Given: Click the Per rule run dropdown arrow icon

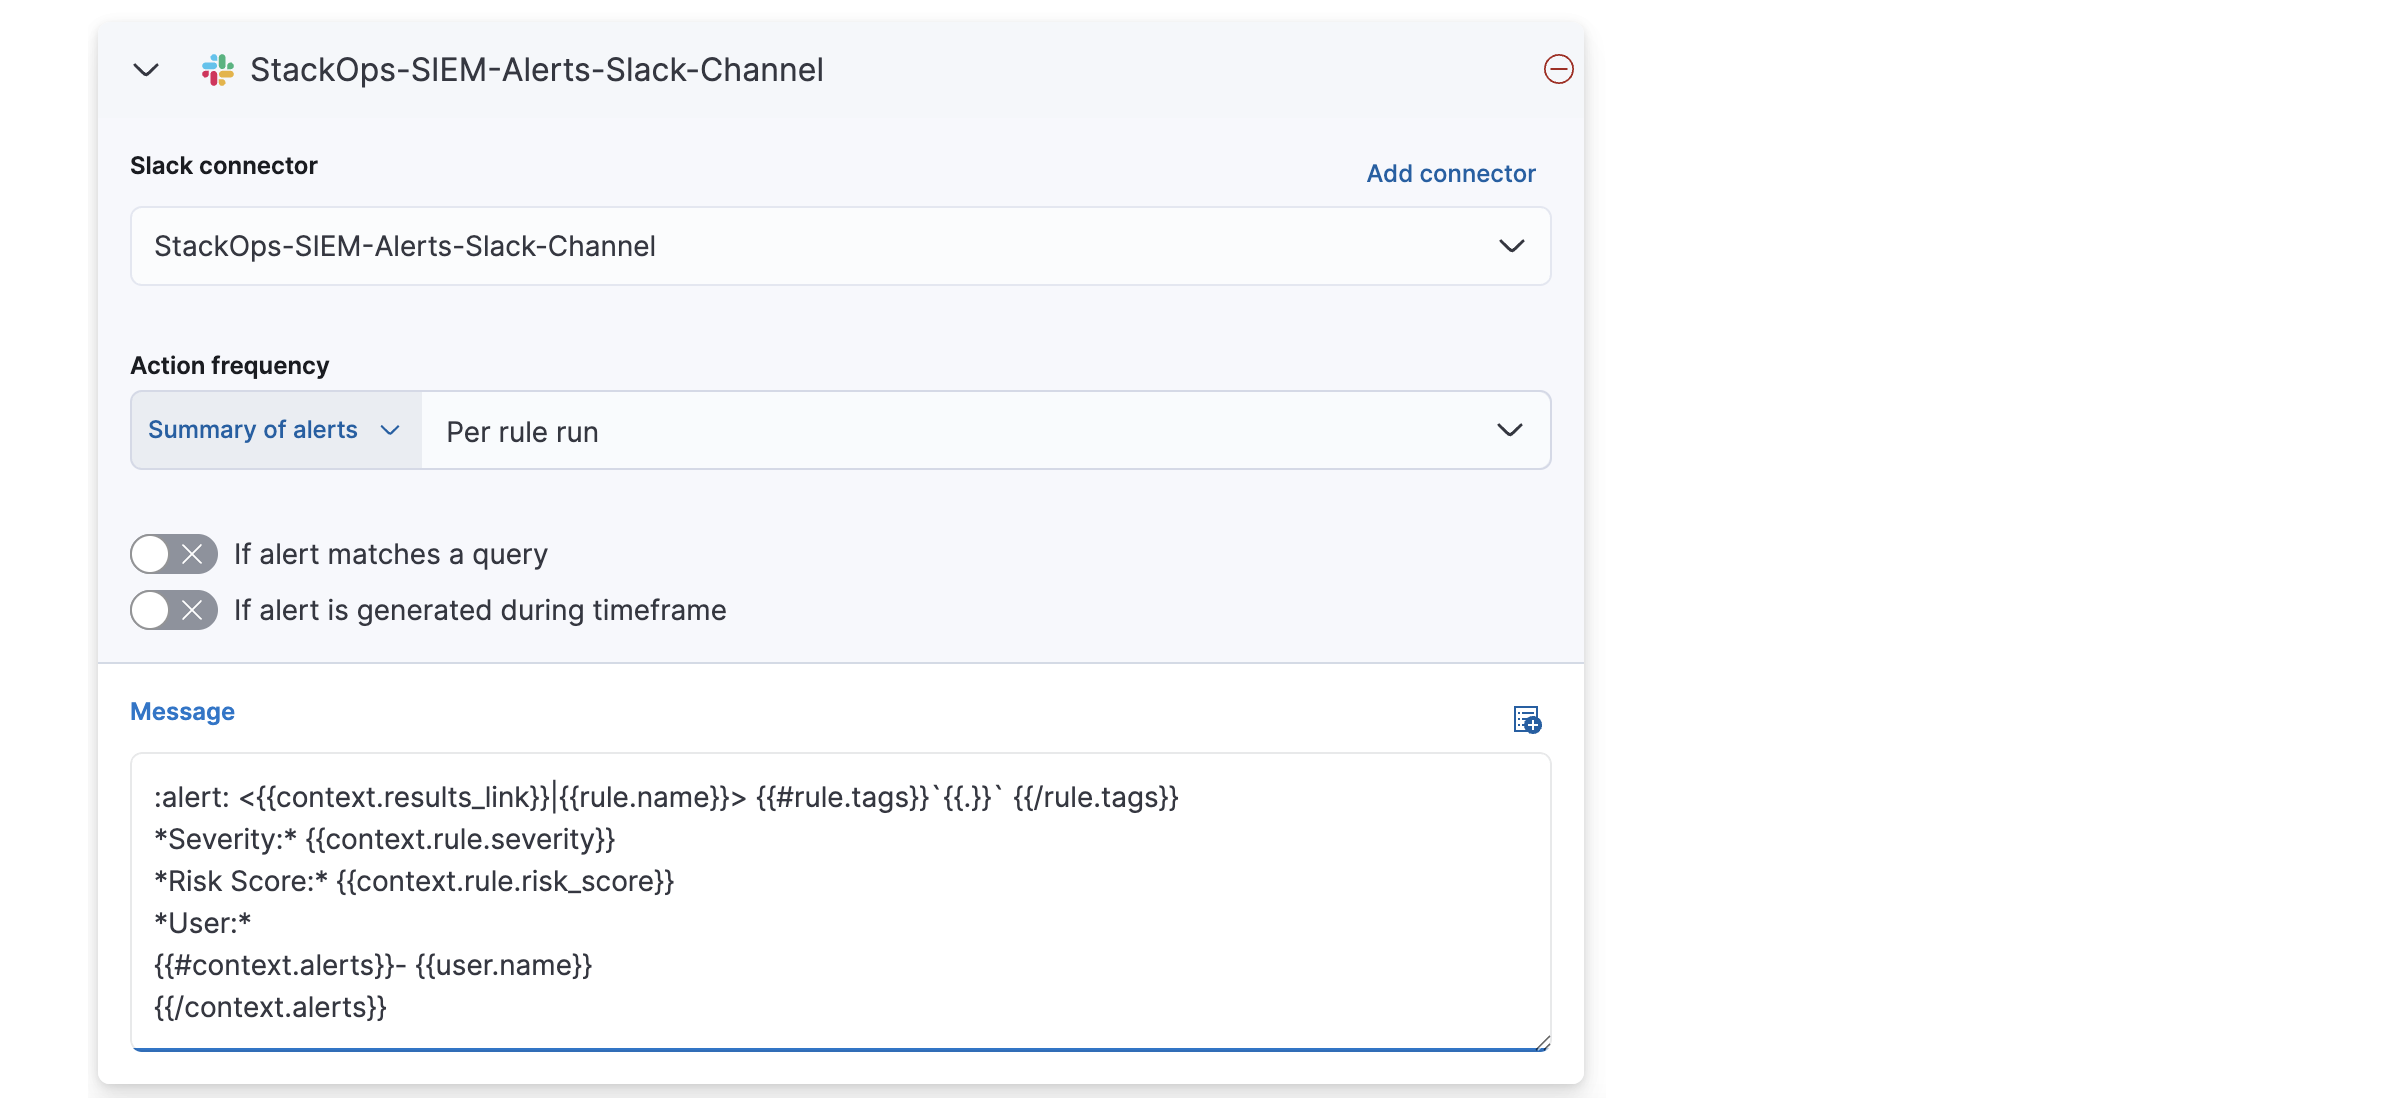Looking at the screenshot, I should 1509,430.
